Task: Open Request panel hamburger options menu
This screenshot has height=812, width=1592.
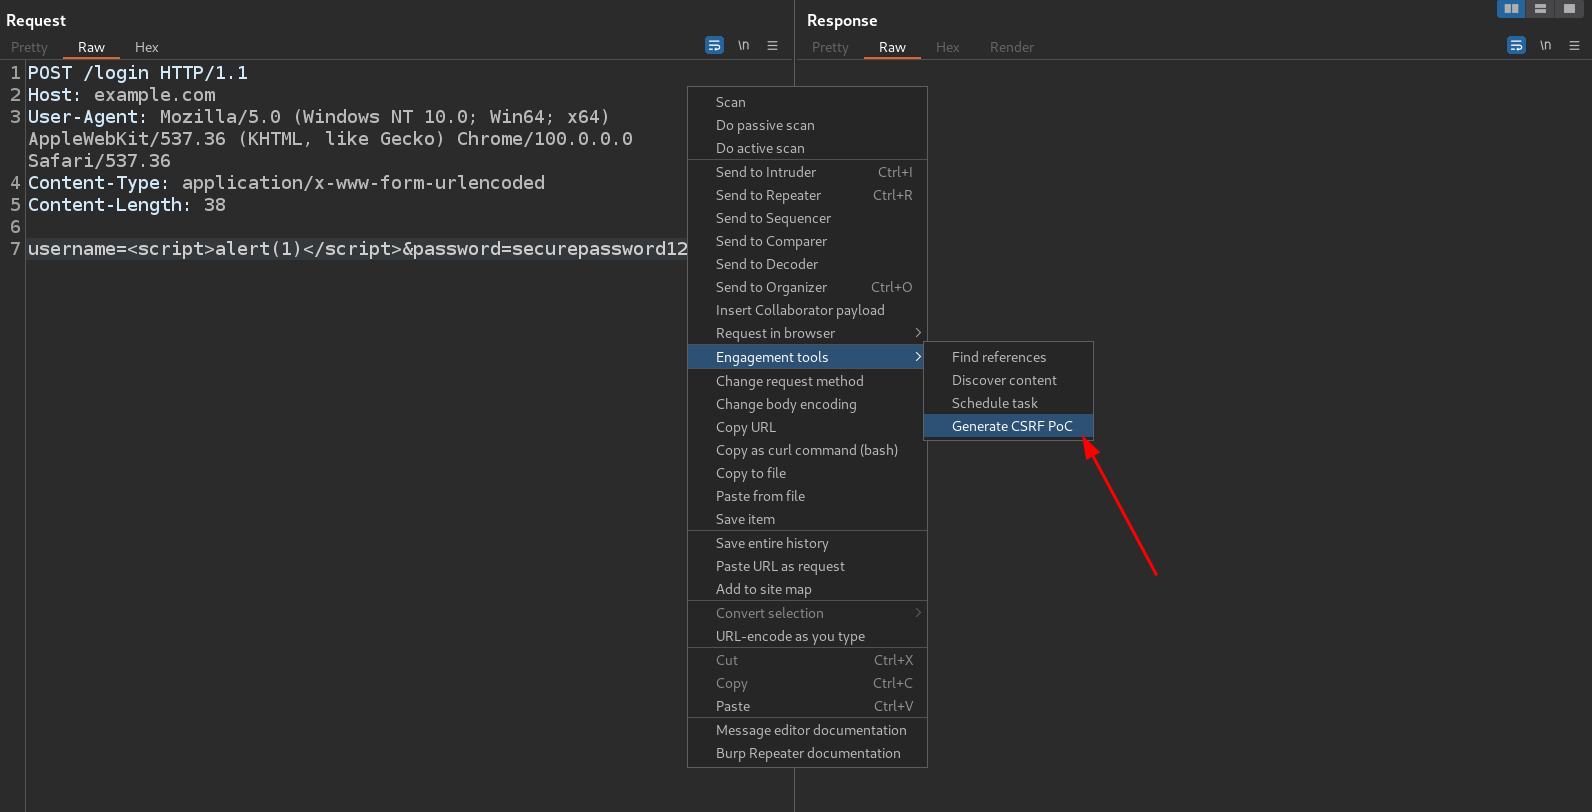Action: [772, 45]
